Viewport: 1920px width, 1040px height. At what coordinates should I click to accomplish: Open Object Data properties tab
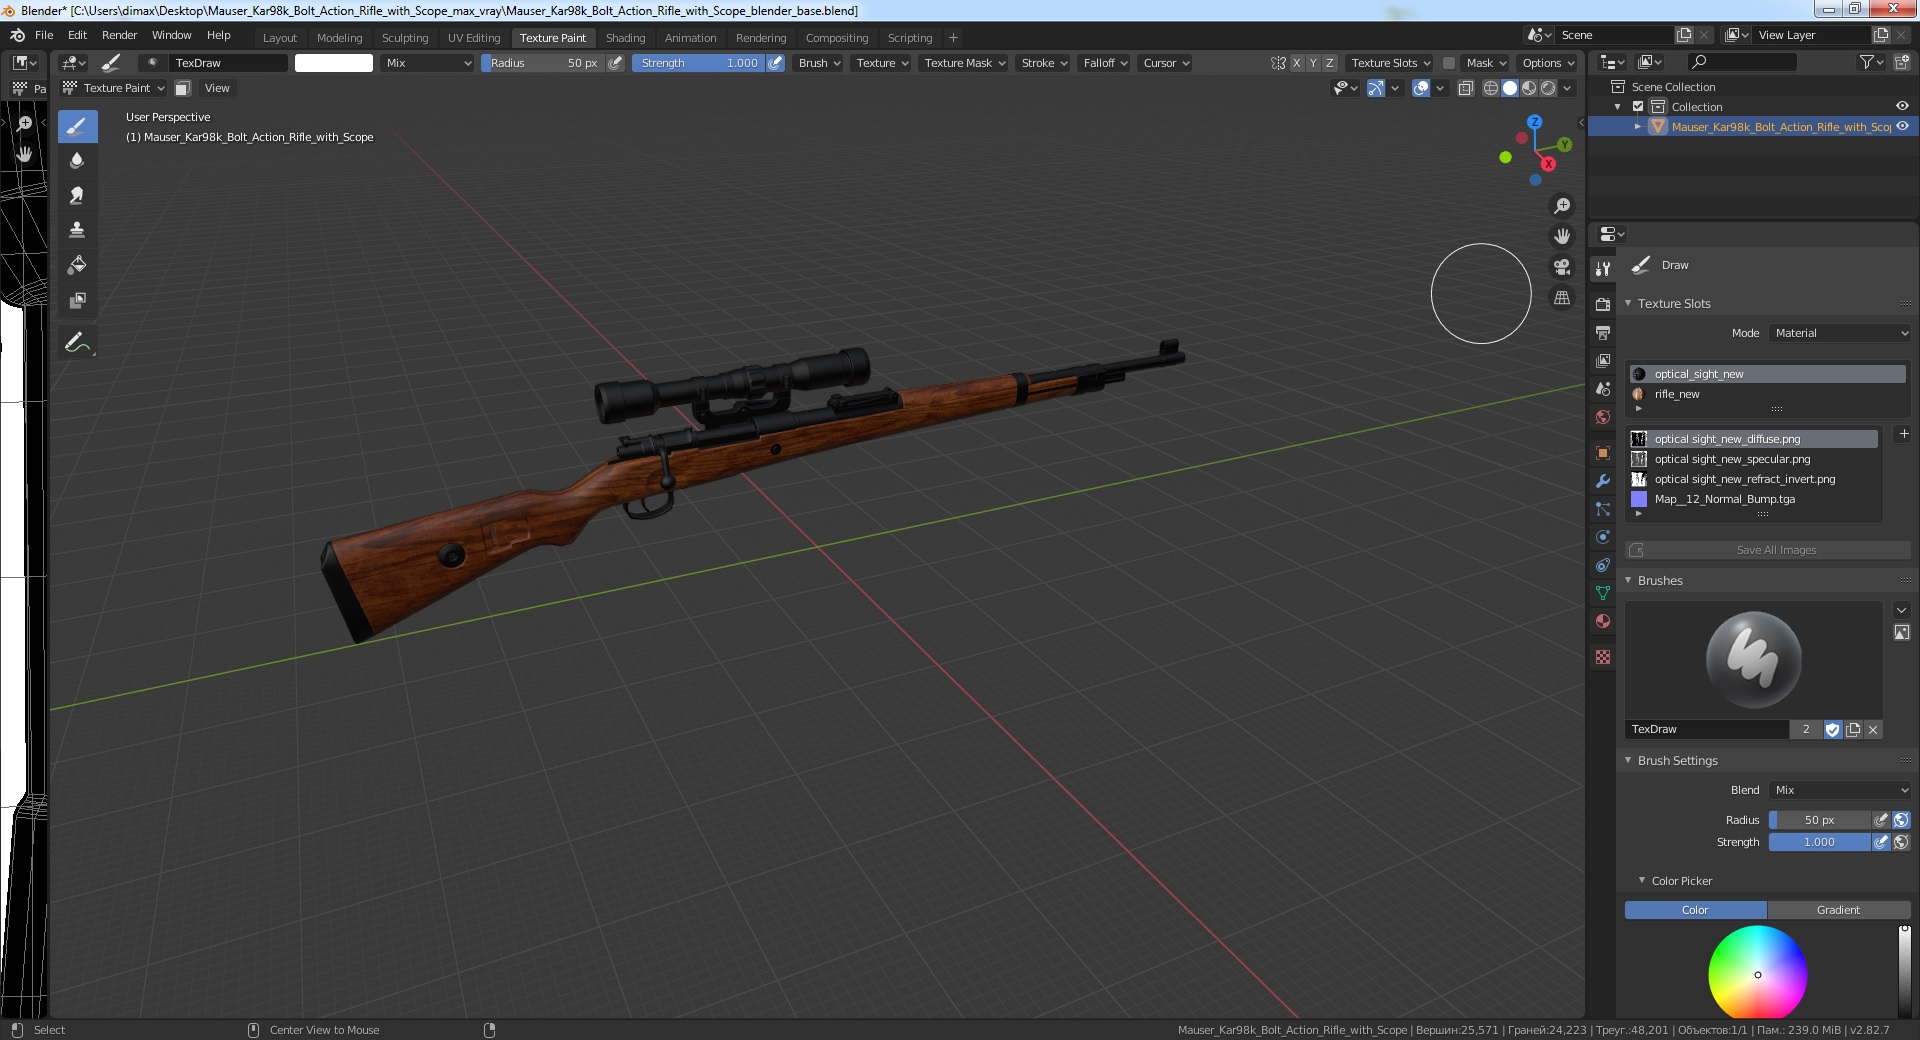point(1603,593)
